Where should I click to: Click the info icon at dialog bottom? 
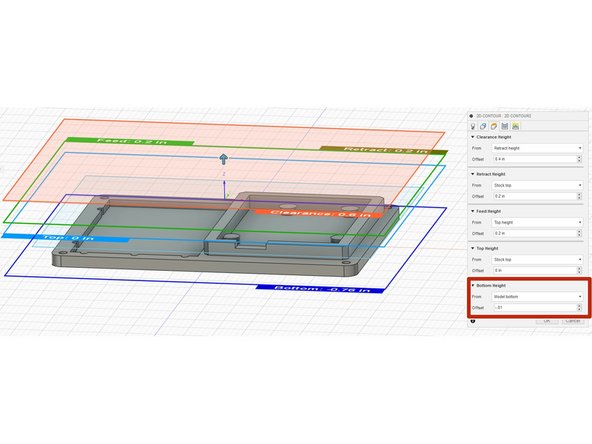click(x=473, y=321)
